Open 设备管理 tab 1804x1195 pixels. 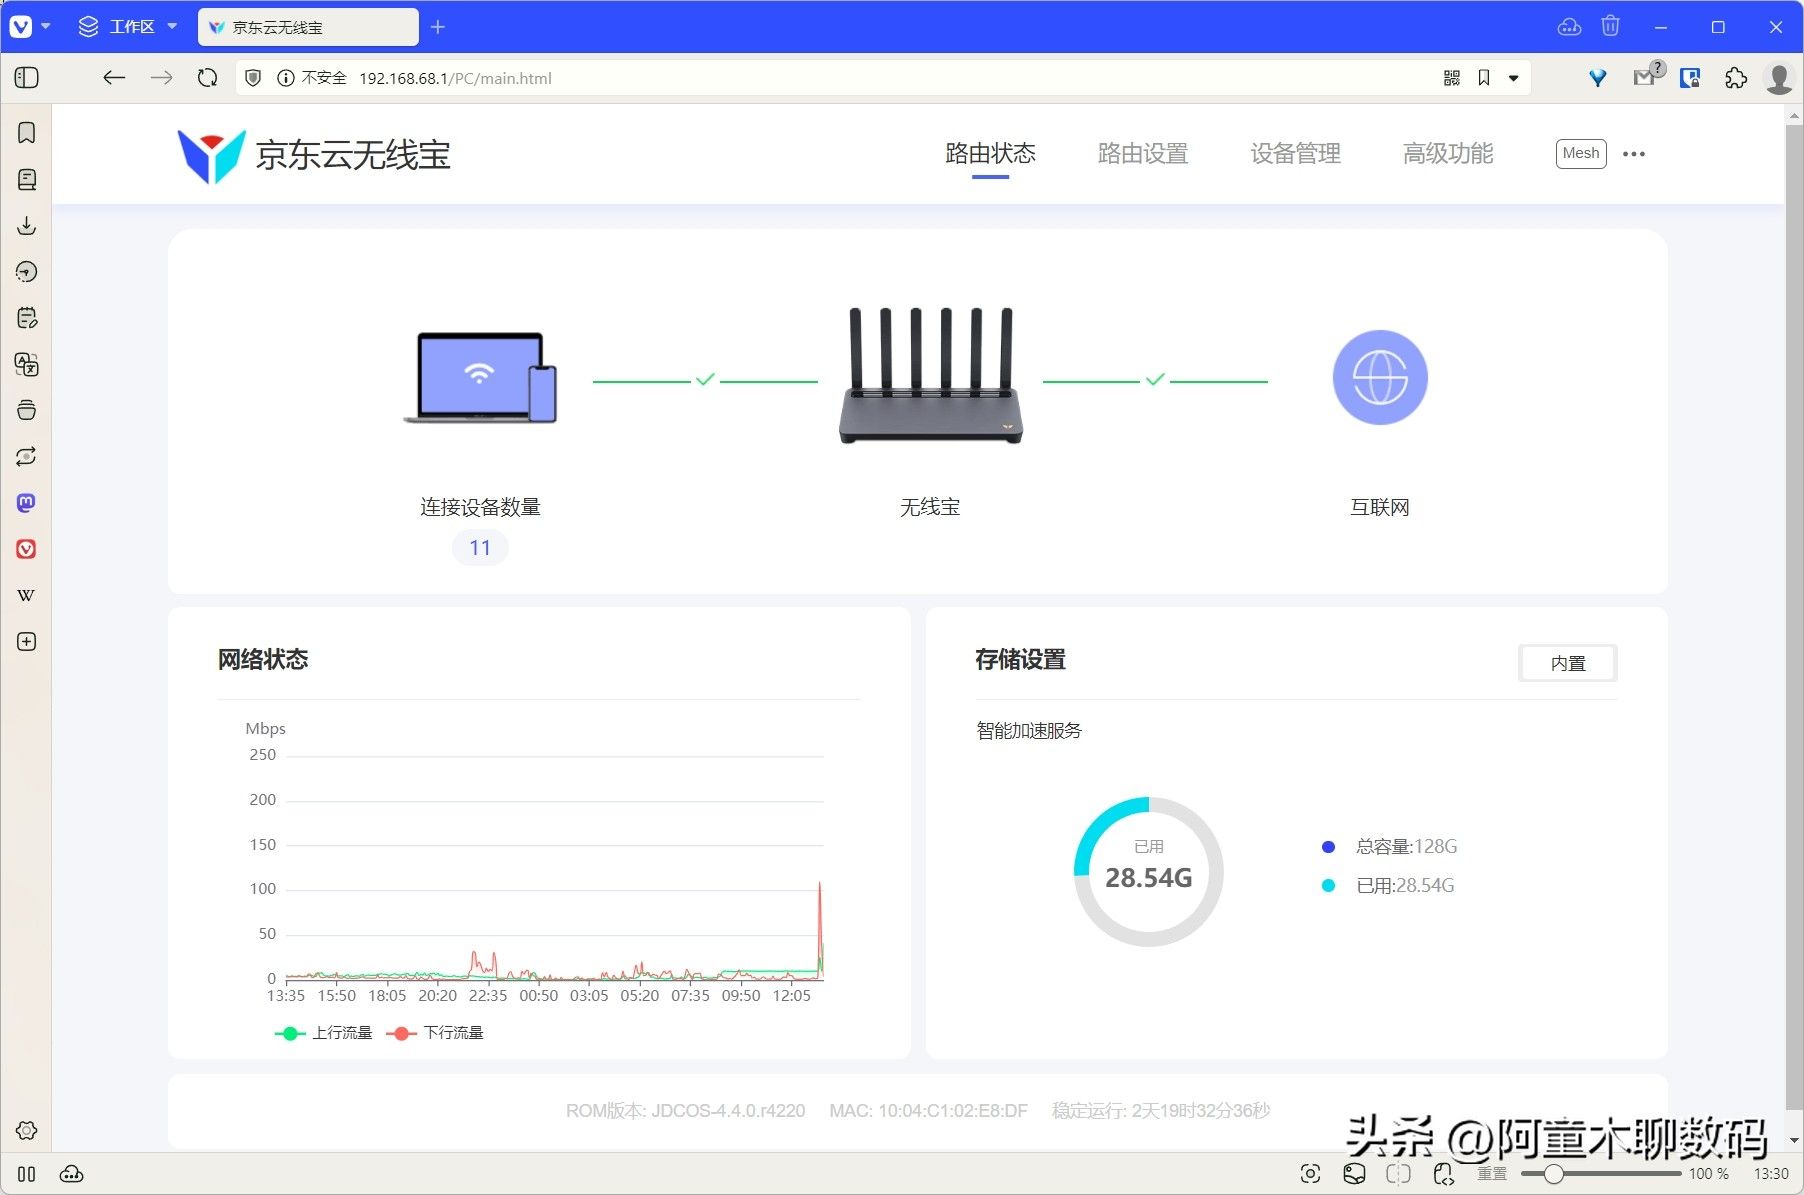click(1295, 154)
